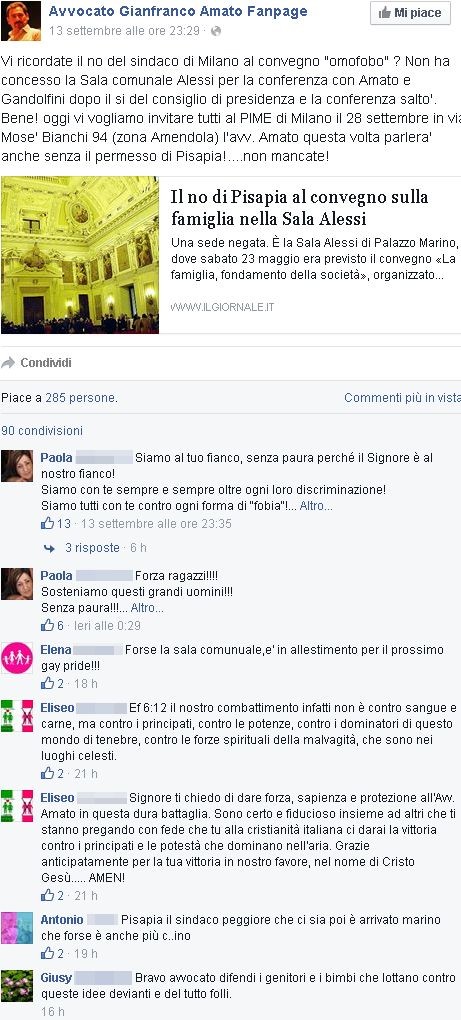Show the 90 condivisioni list
Viewport: 461px width, 1020px height.
click(x=42, y=431)
